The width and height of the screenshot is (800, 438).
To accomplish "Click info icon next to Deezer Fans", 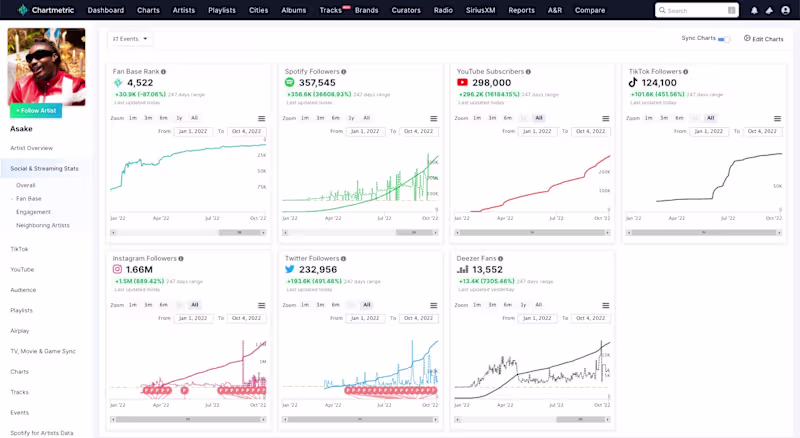I will coord(501,259).
